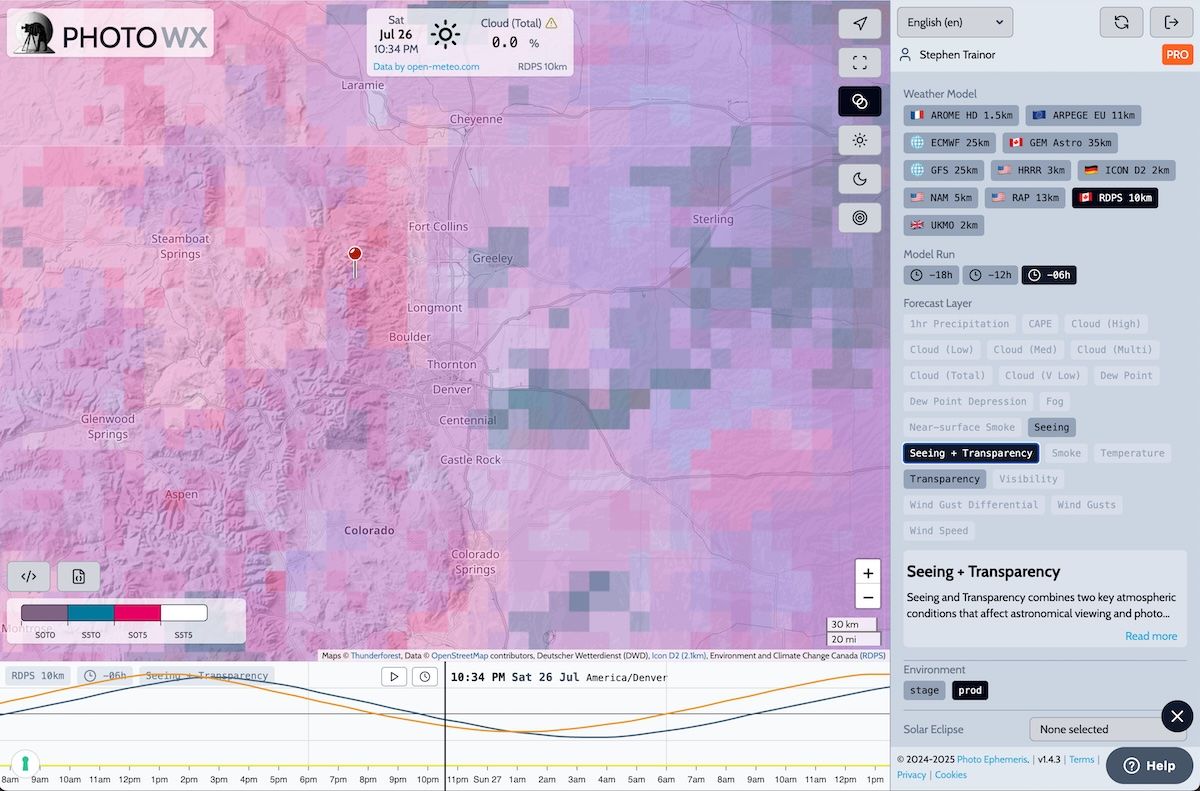Click the concentric circles target icon
This screenshot has width=1200, height=791.
(x=859, y=217)
